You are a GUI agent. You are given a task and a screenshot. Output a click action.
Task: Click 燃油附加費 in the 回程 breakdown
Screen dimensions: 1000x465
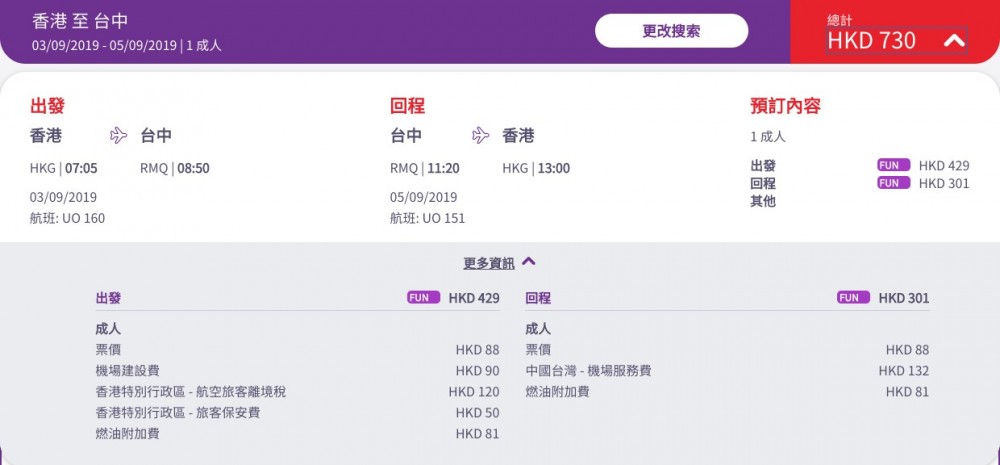click(557, 392)
